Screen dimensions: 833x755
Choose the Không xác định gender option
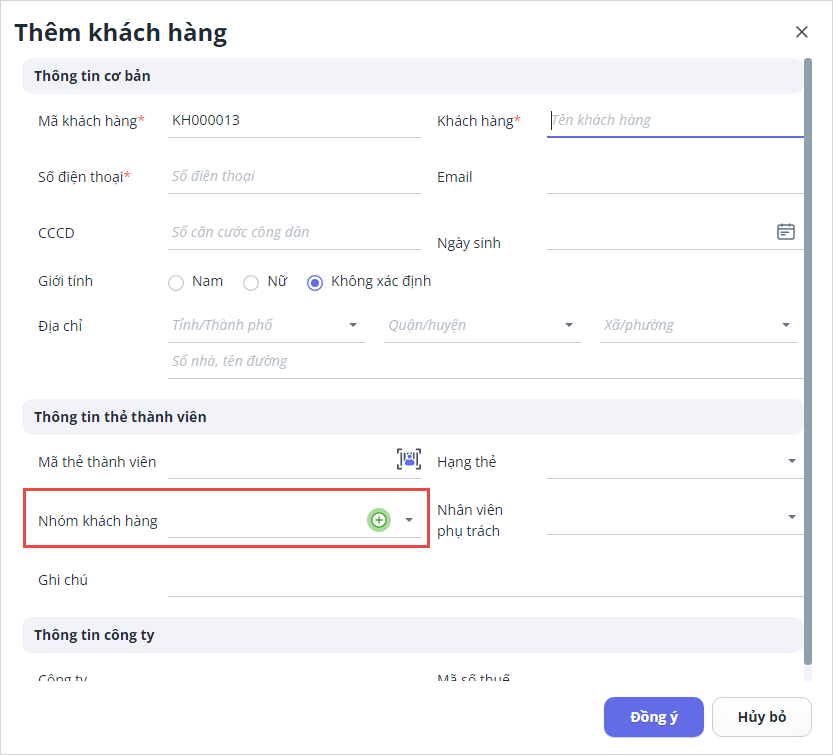pyautogui.click(x=316, y=282)
